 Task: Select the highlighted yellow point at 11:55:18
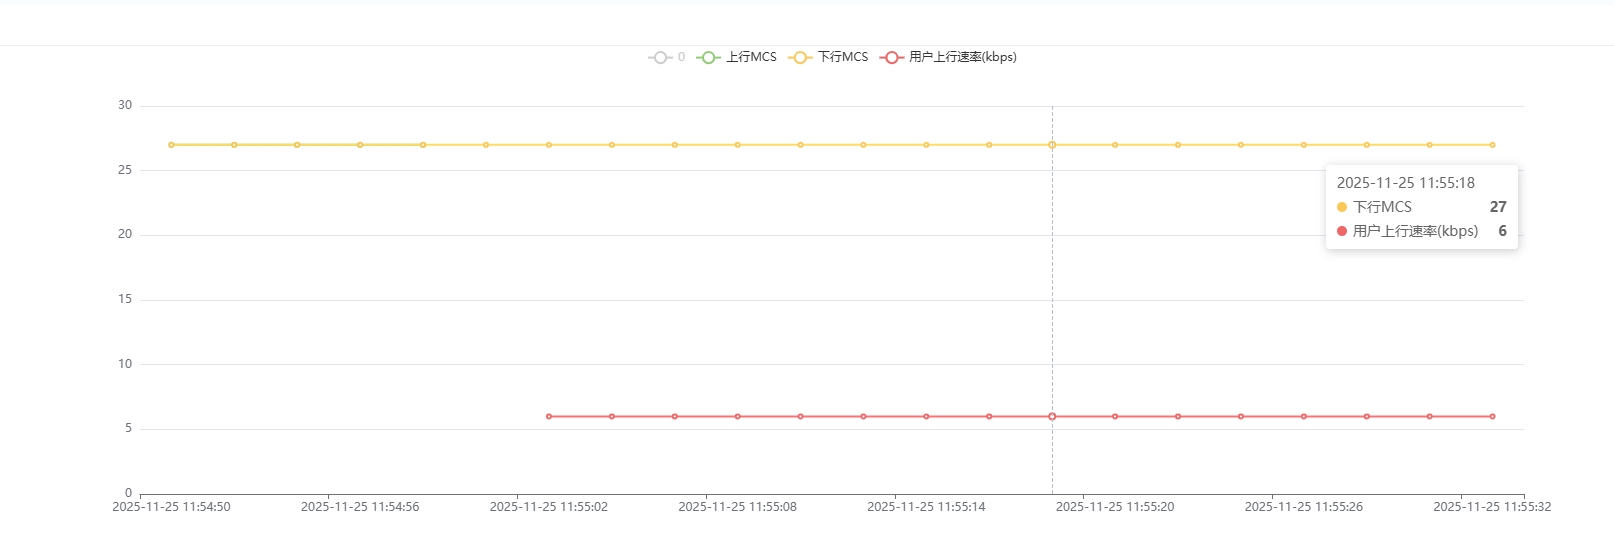[x=1052, y=145]
